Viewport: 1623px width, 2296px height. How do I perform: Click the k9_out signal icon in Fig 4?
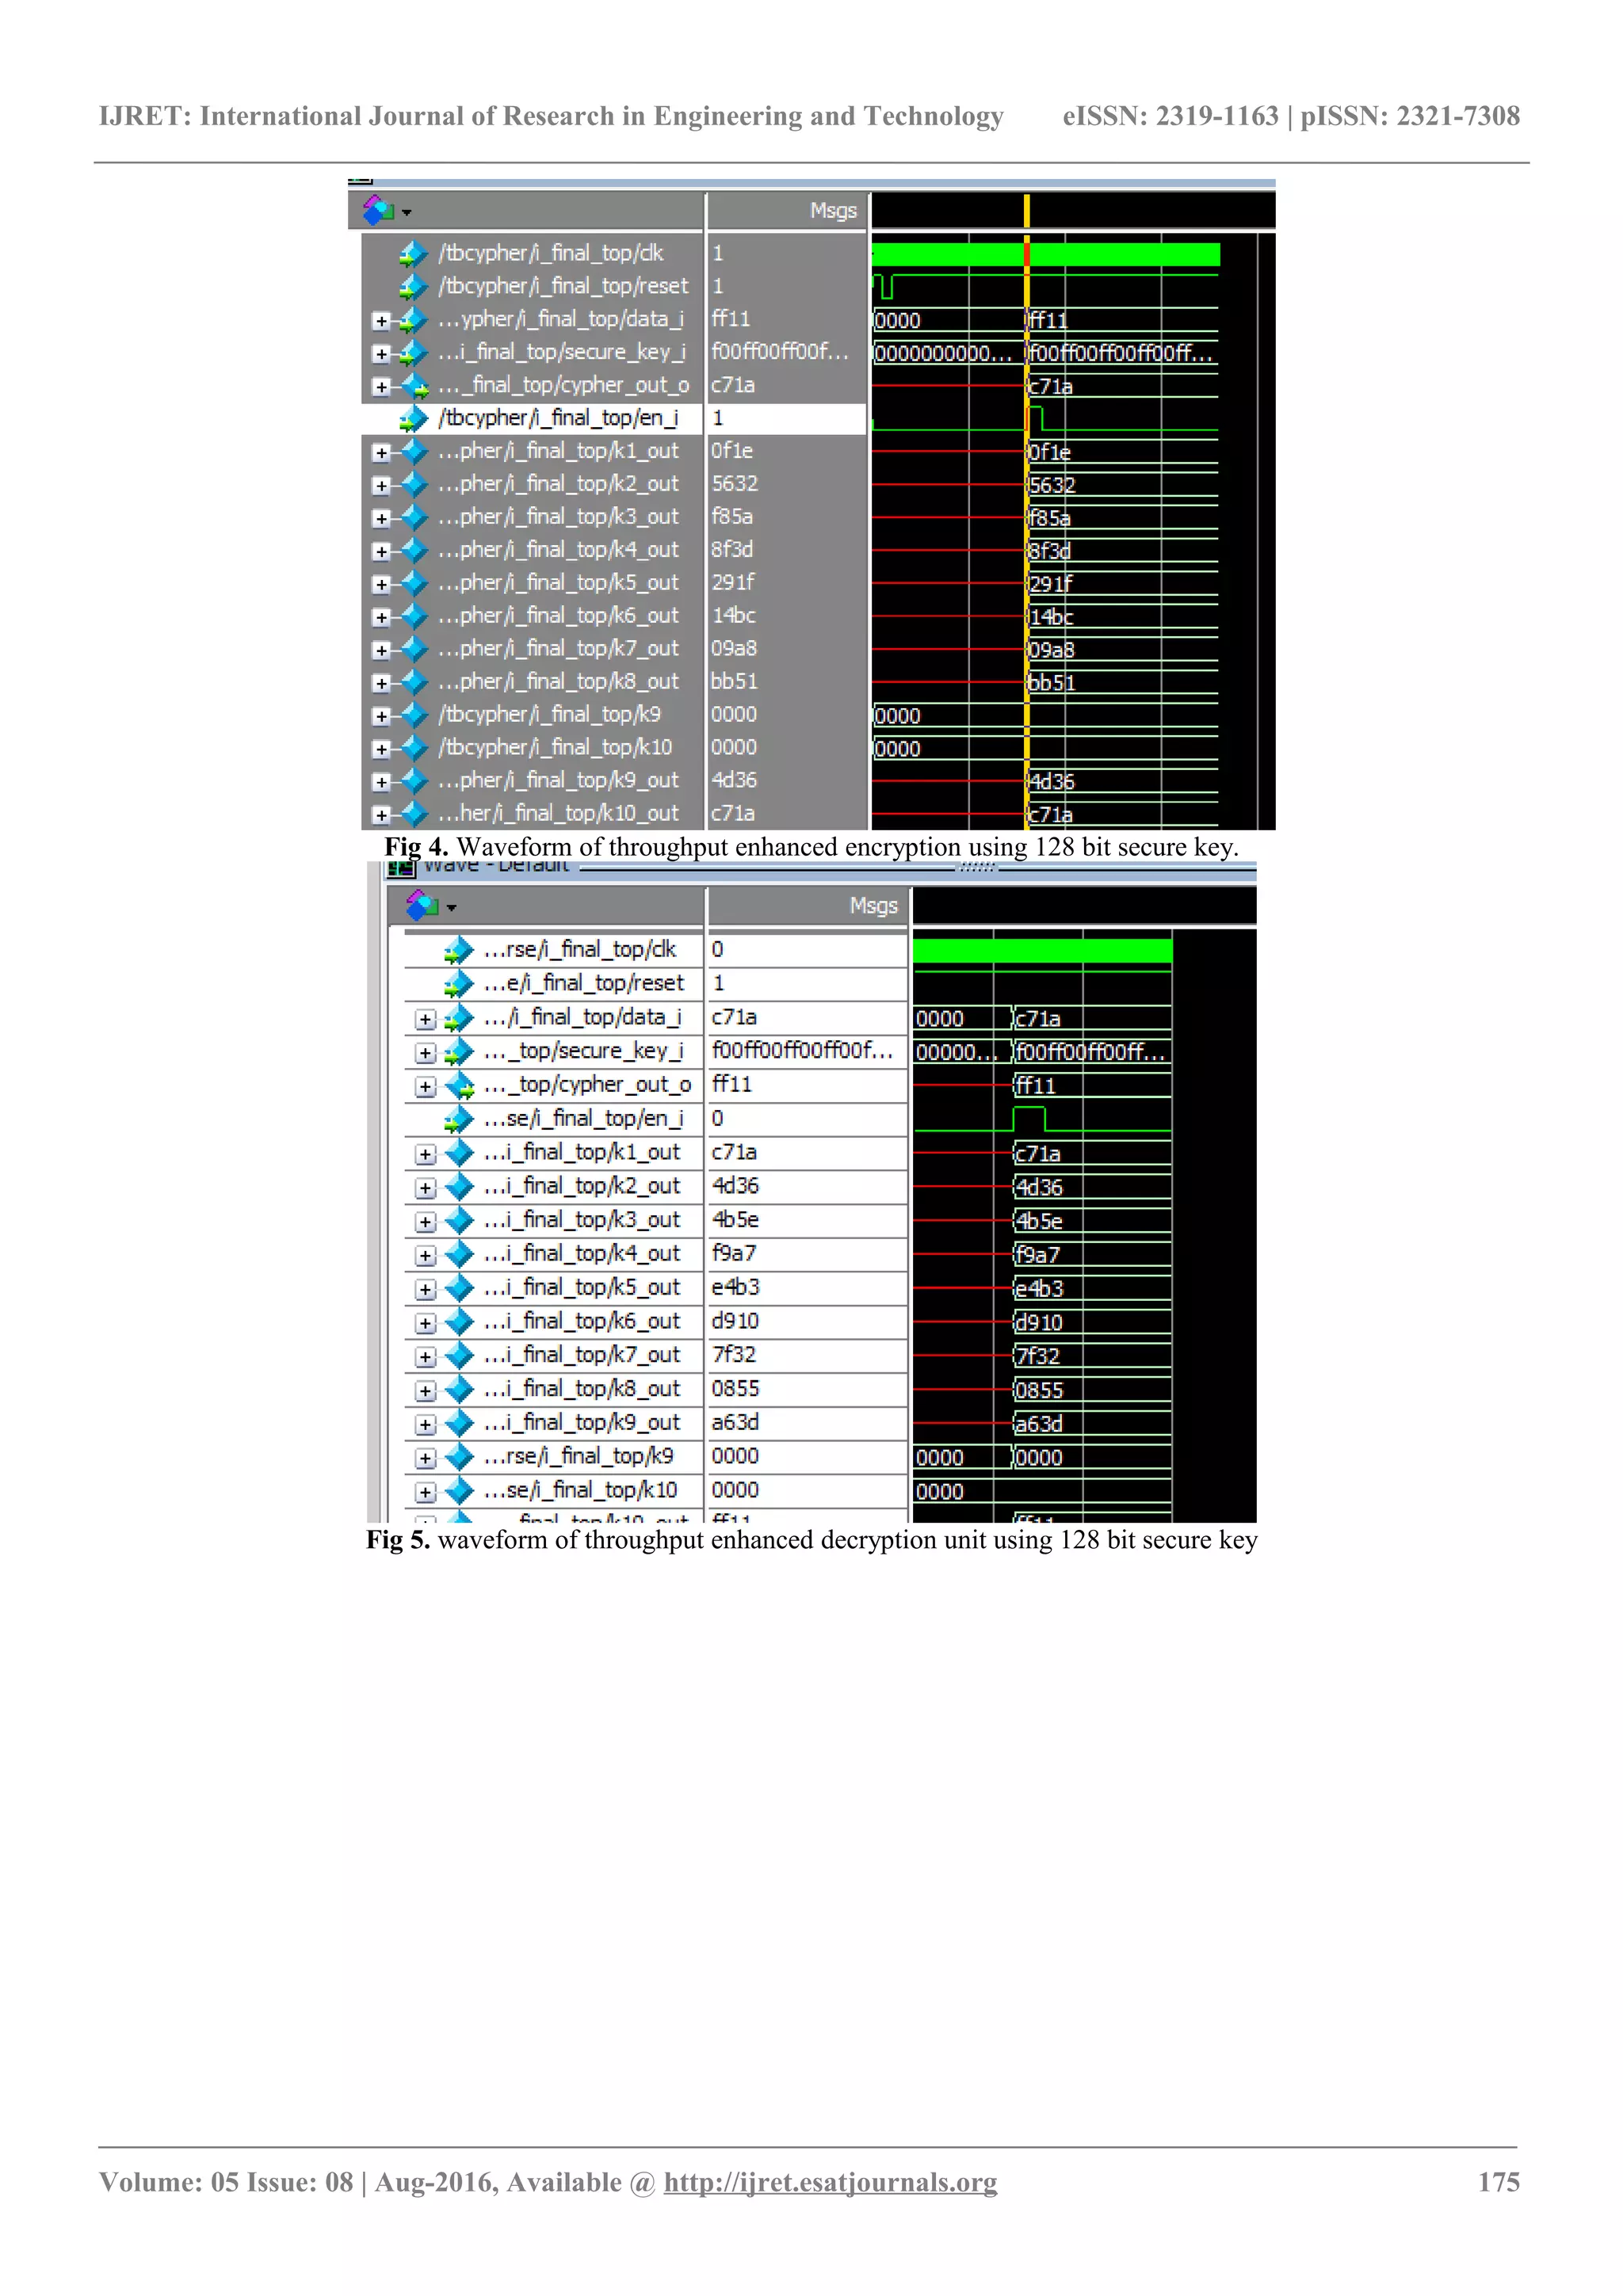pos(413,781)
